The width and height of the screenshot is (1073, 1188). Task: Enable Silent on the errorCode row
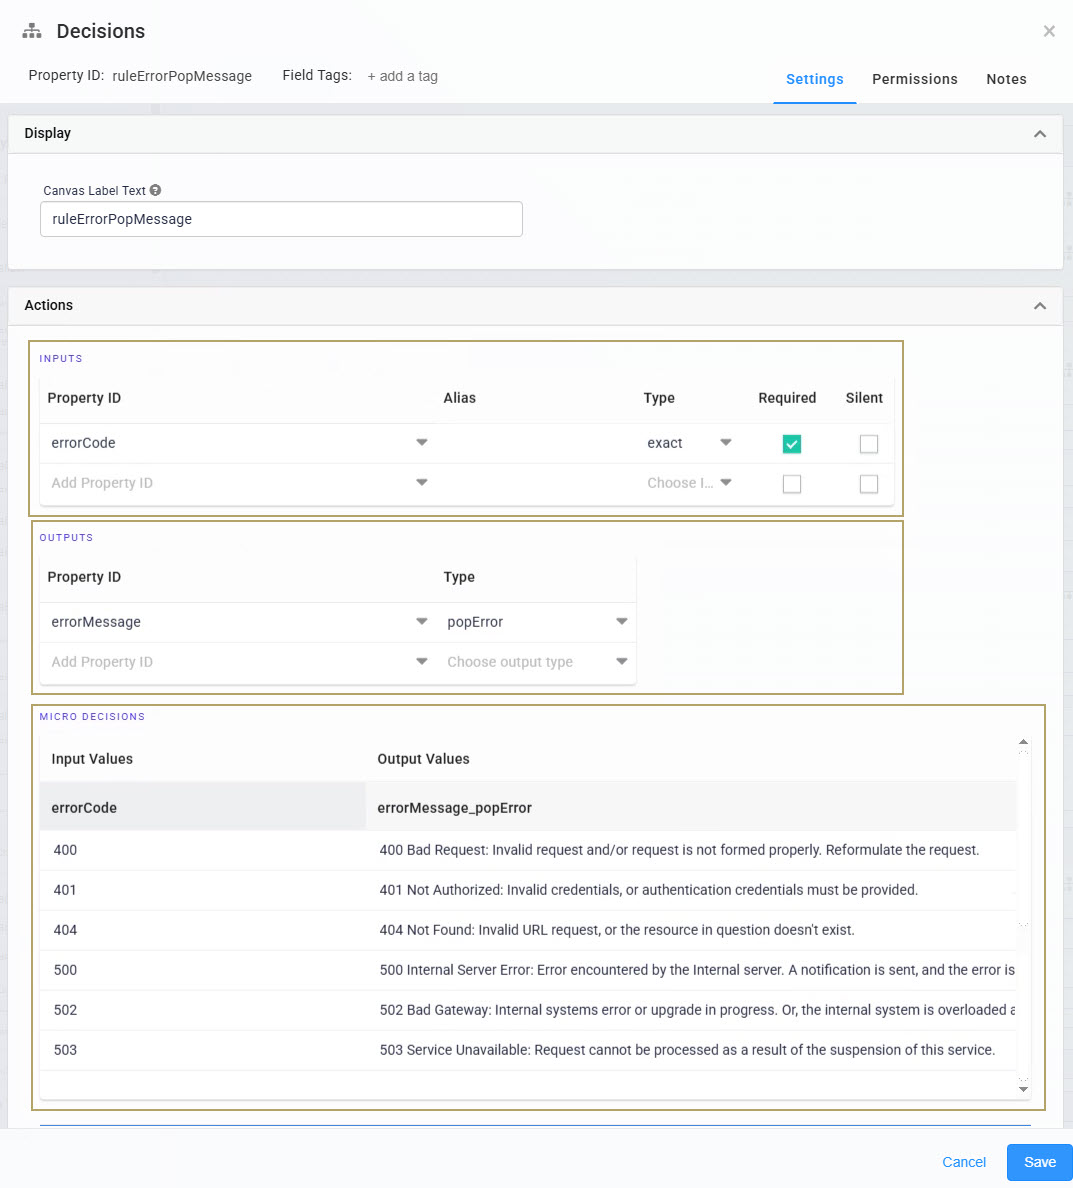[x=868, y=443]
